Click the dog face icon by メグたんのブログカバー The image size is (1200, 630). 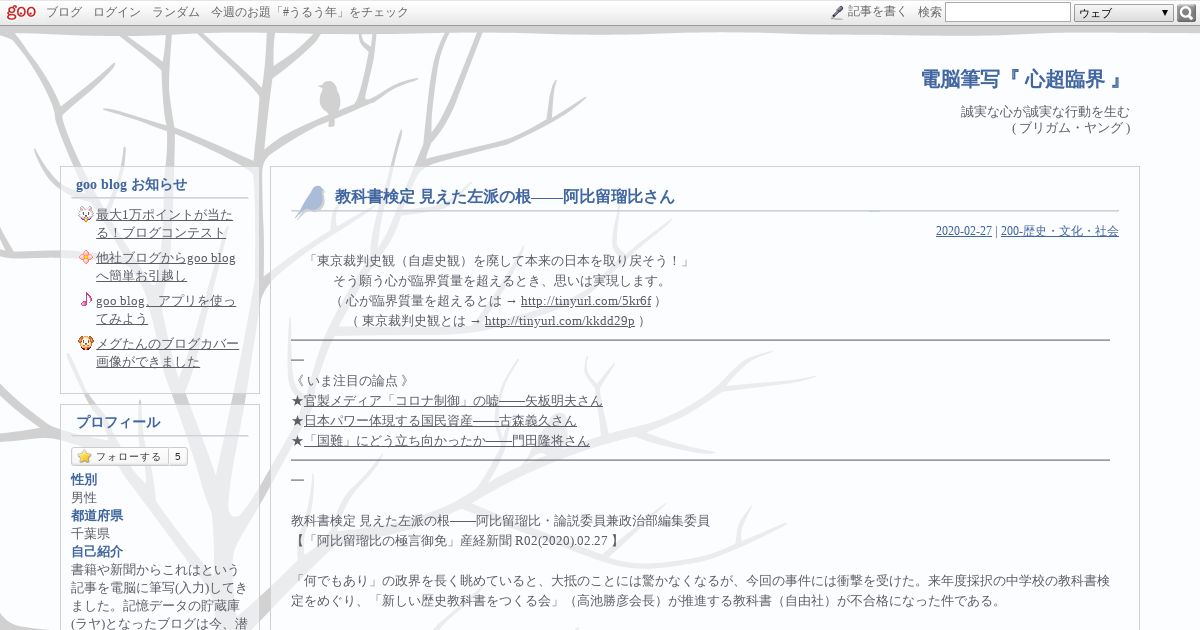85,343
